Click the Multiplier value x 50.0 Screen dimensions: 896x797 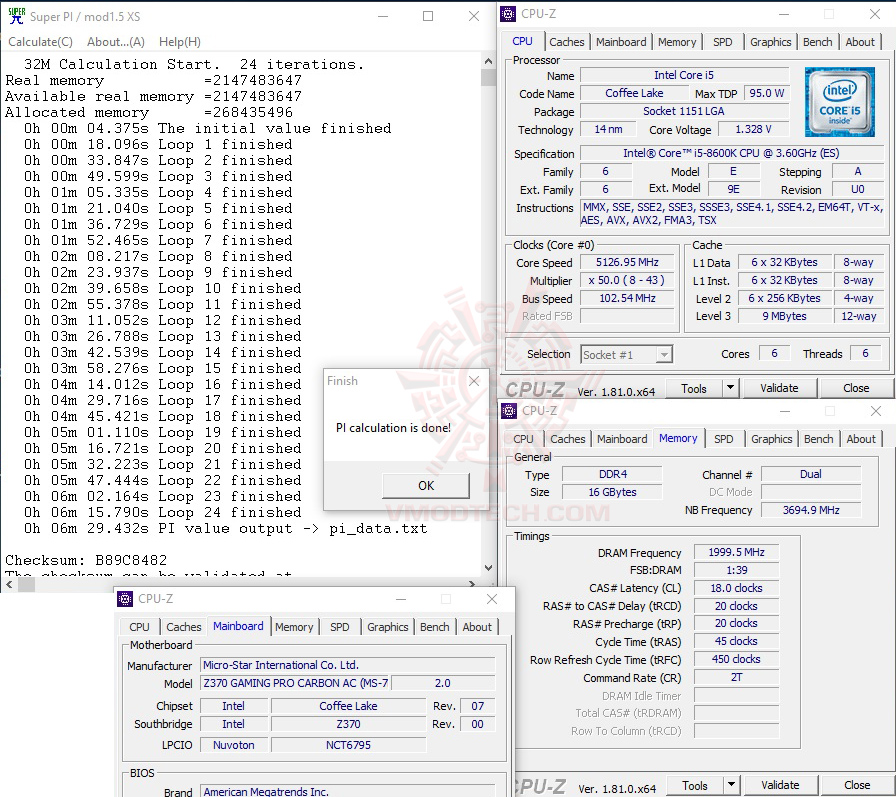pos(627,281)
